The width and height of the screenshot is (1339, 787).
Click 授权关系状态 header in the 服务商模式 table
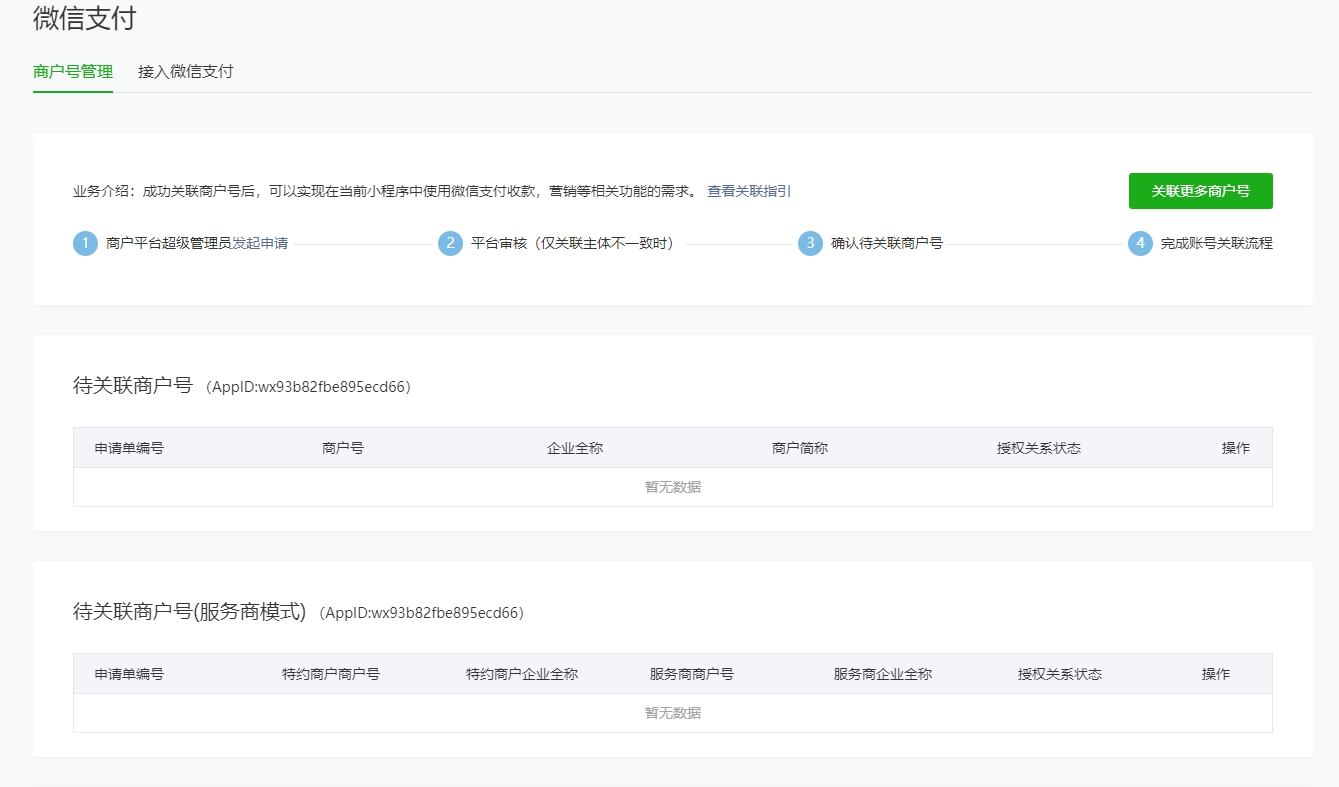[1060, 674]
